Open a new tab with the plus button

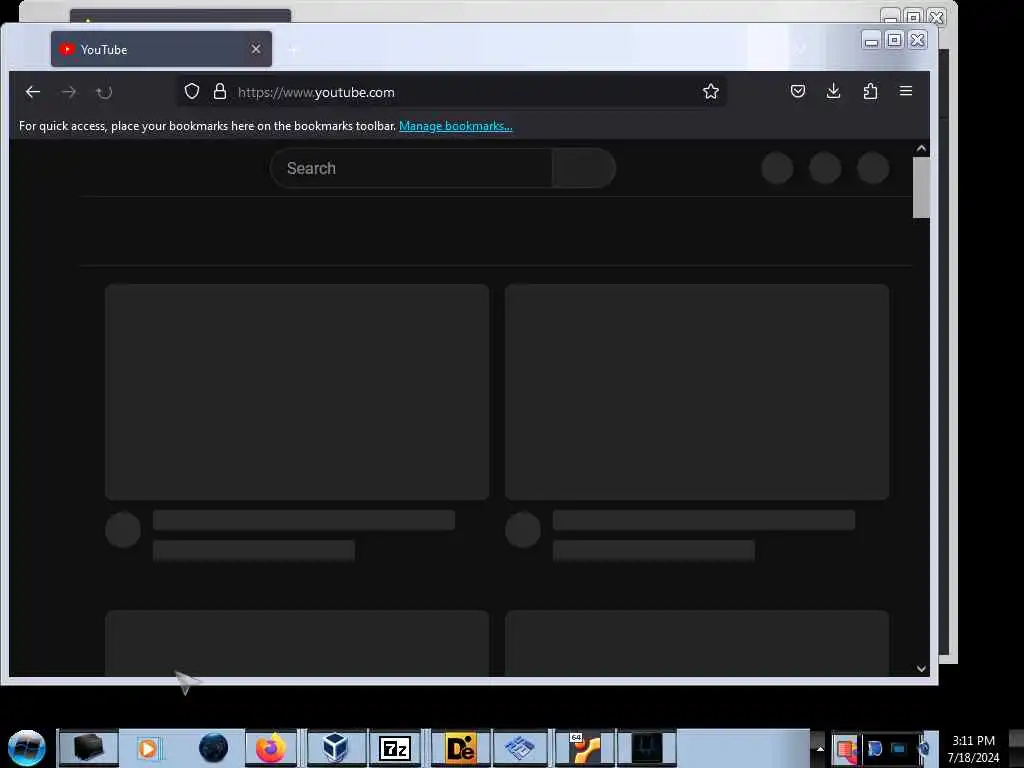pos(293,50)
